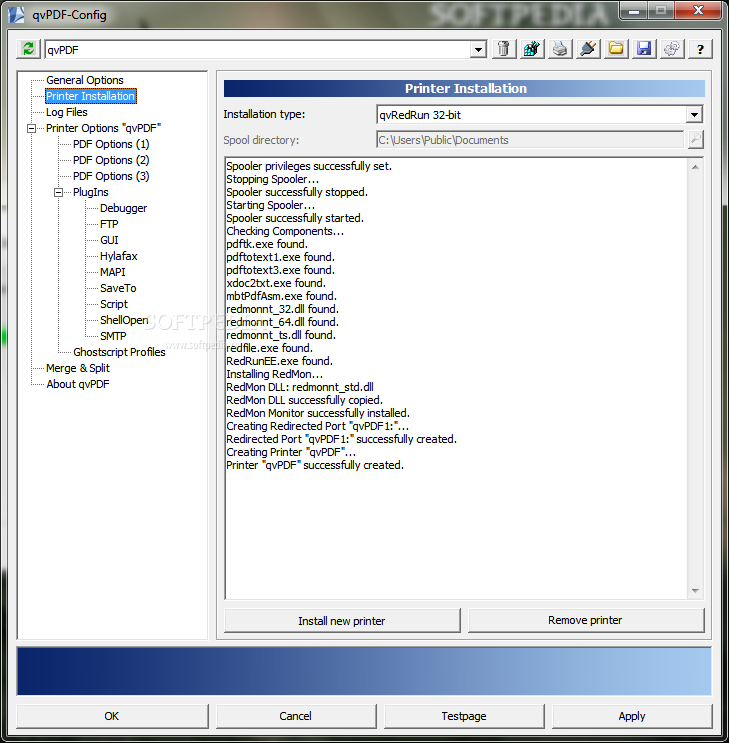729x743 pixels.
Task: Open the FTP plugin settings
Action: click(109, 224)
